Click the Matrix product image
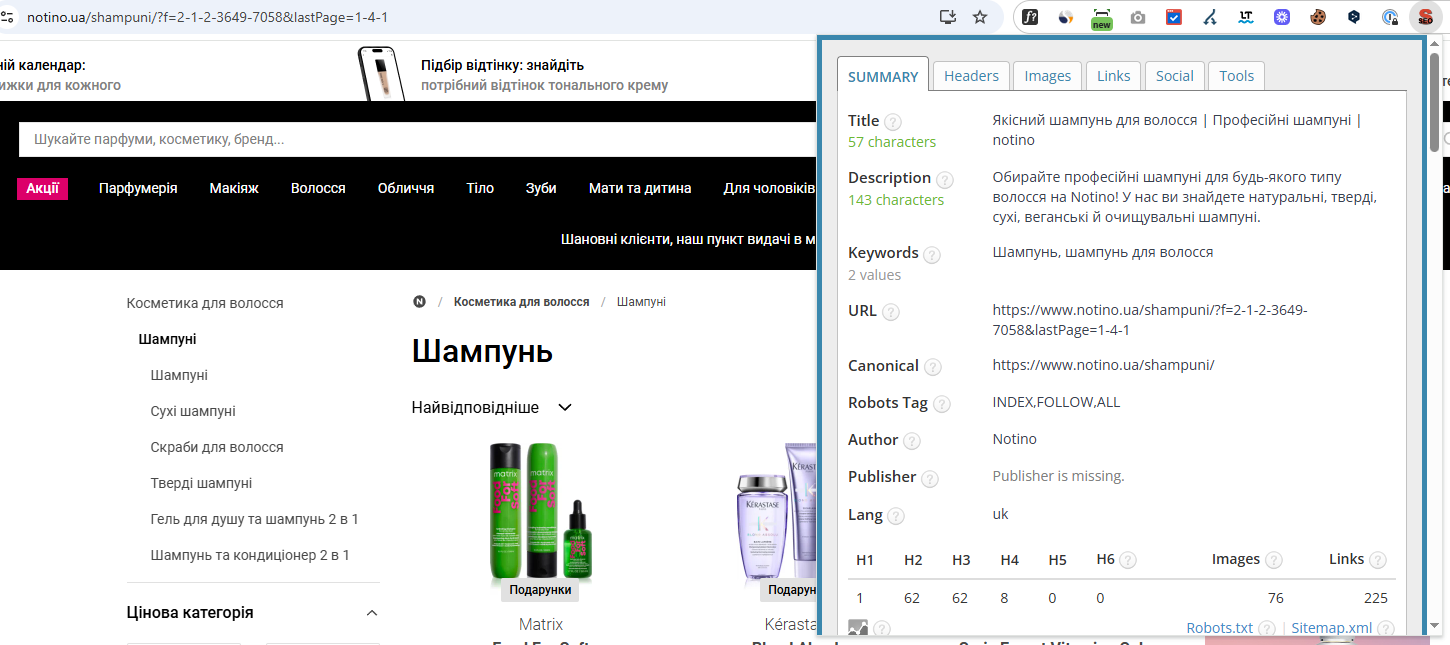Viewport: 1450px width, 645px height. [540, 510]
